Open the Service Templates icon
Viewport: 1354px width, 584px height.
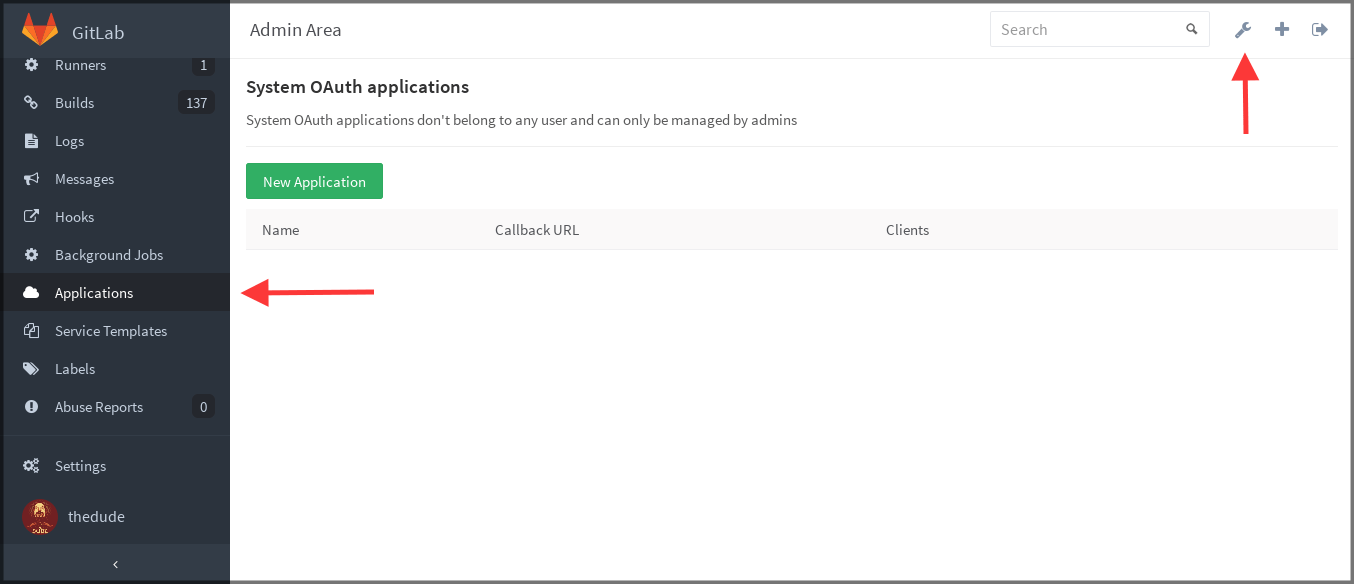[31, 330]
